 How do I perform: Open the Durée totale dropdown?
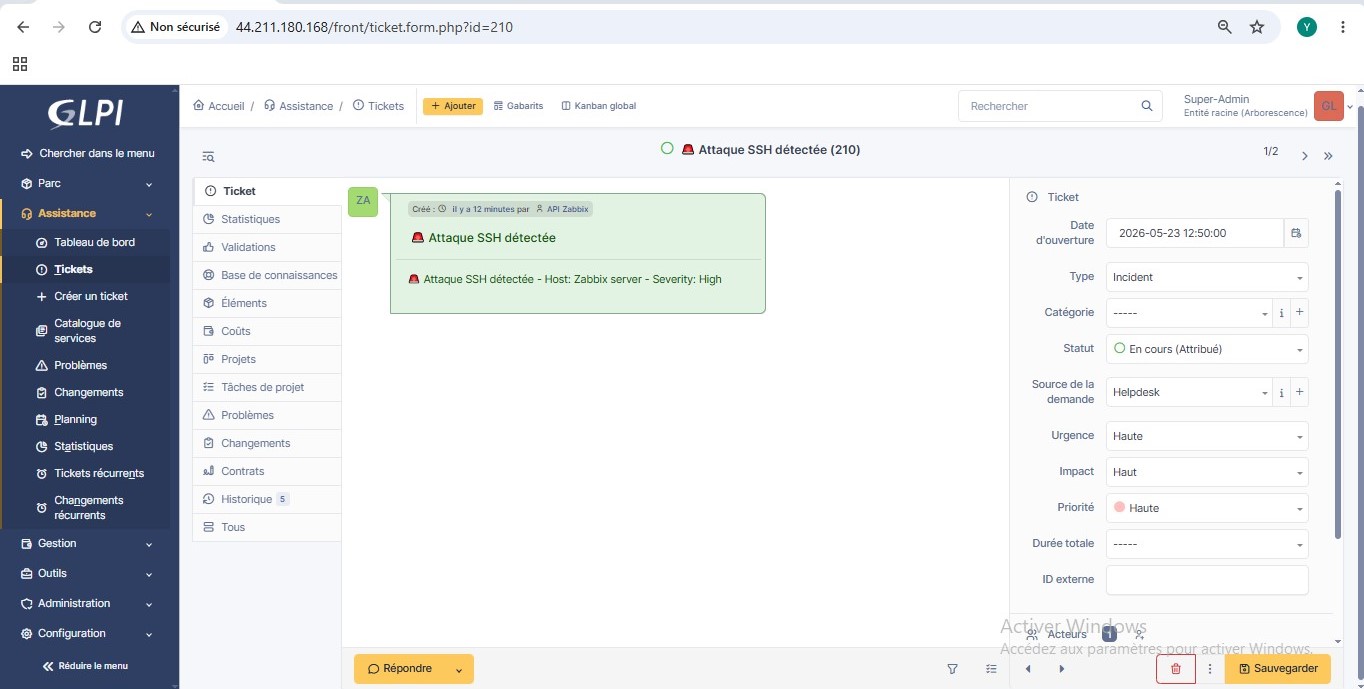click(x=1207, y=544)
